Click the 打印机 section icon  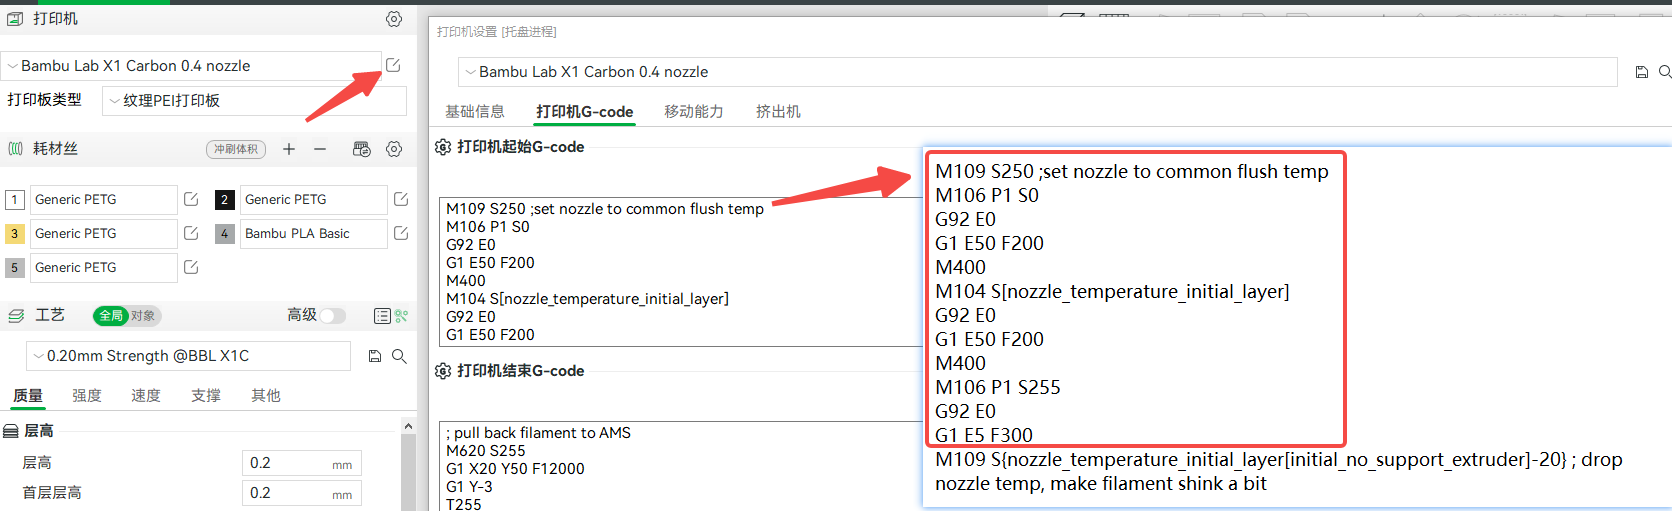click(15, 19)
